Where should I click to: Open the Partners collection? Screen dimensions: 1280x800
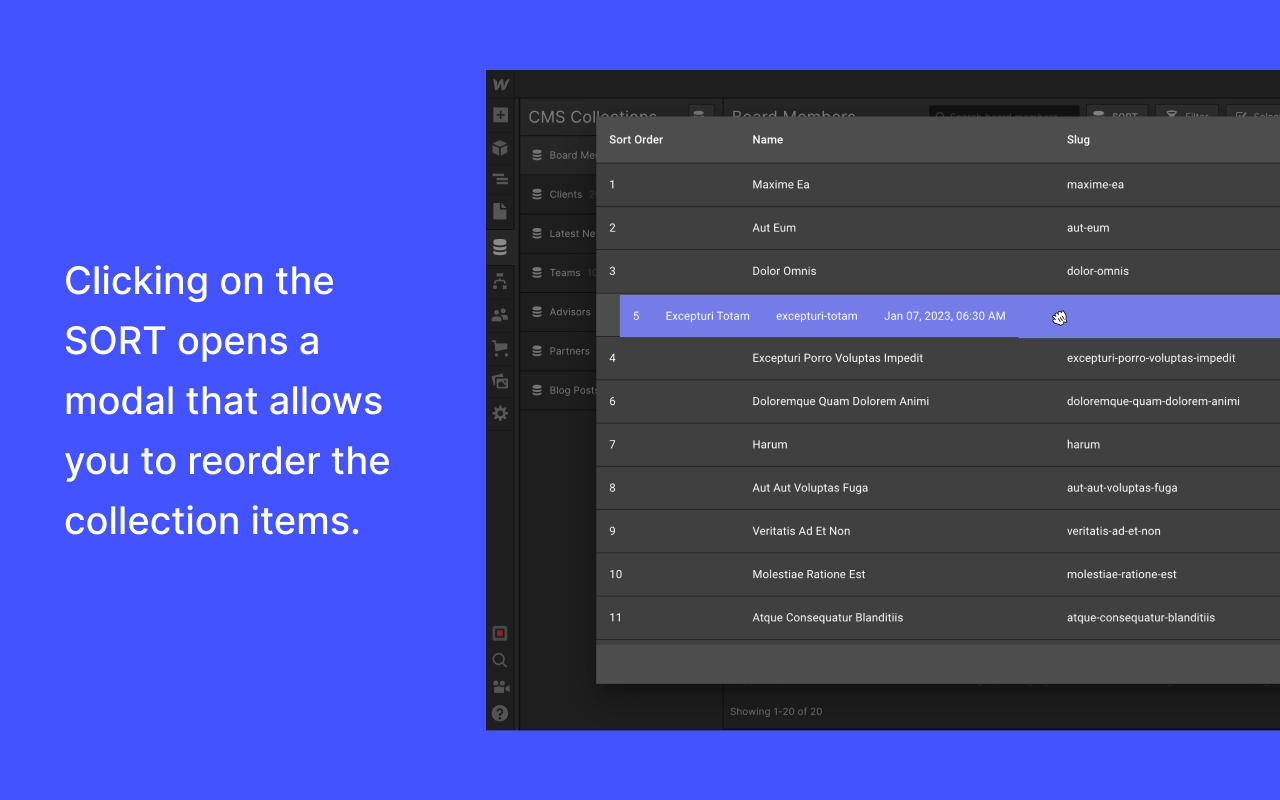(x=559, y=351)
